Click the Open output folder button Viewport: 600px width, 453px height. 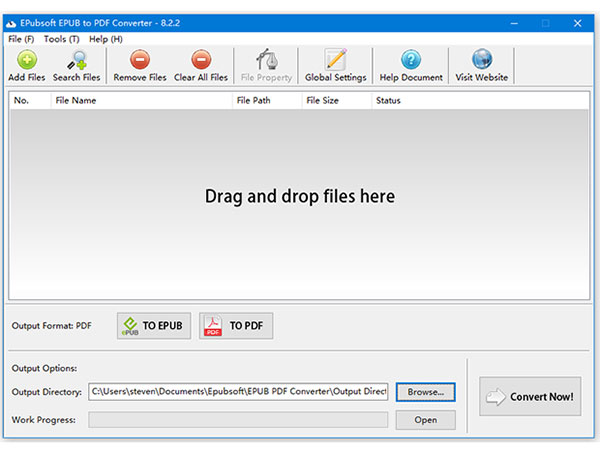pos(426,420)
